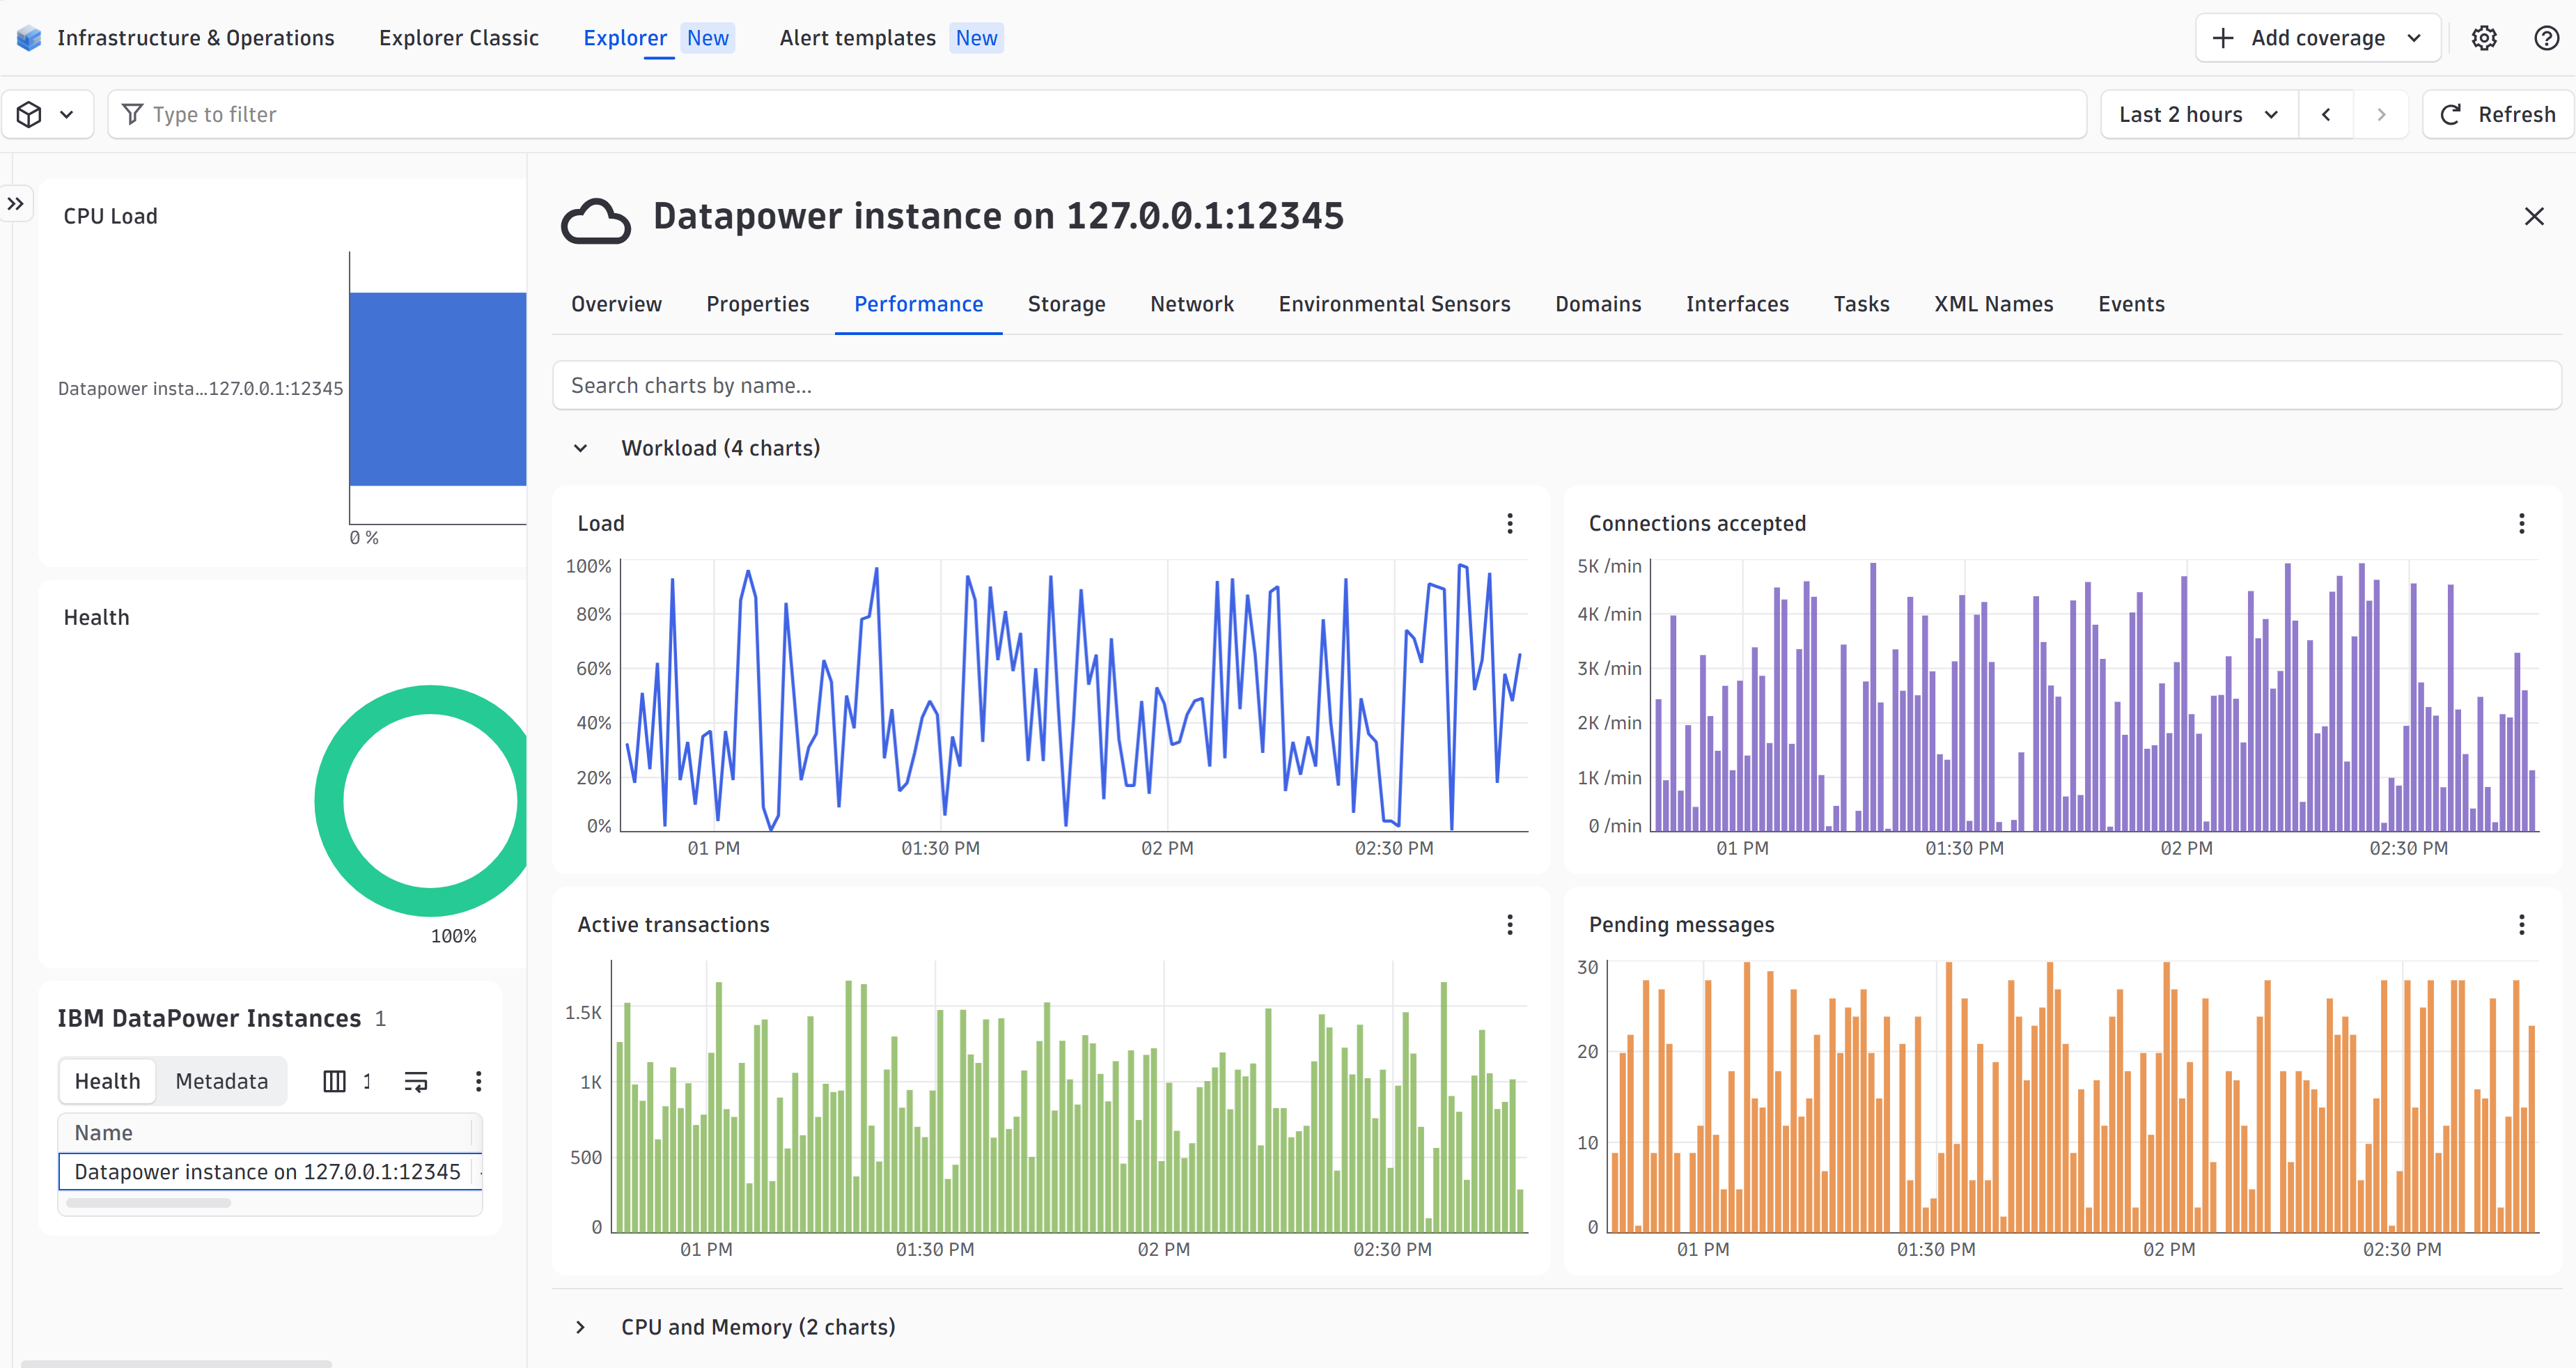Select the Performance tab
Screen dimensions: 2576x1368
pos(918,304)
